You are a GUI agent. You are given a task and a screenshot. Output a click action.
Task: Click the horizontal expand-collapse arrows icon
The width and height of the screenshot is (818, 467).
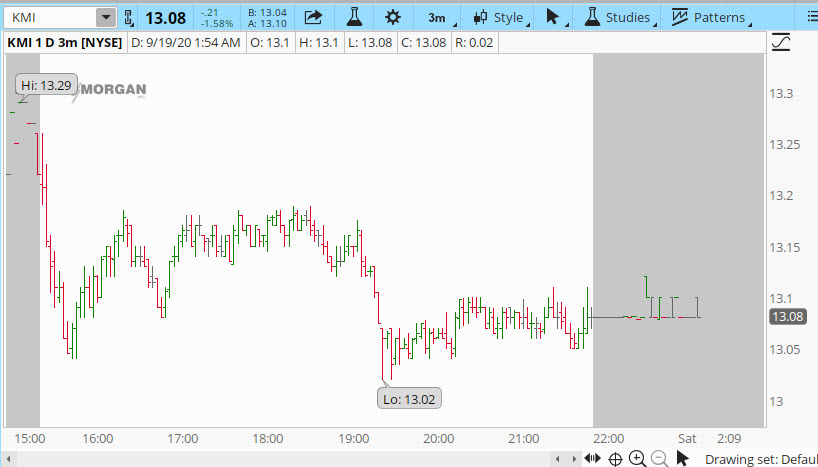coord(592,458)
